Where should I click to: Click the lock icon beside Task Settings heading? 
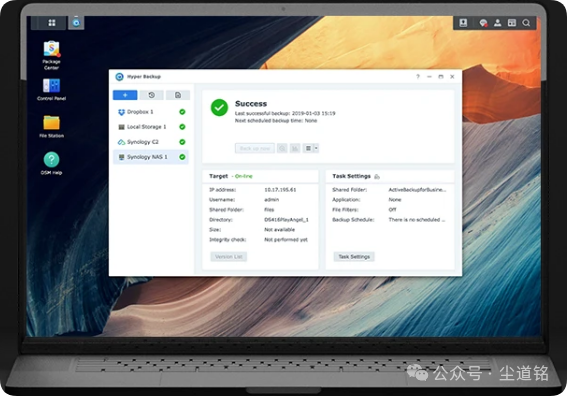[377, 176]
